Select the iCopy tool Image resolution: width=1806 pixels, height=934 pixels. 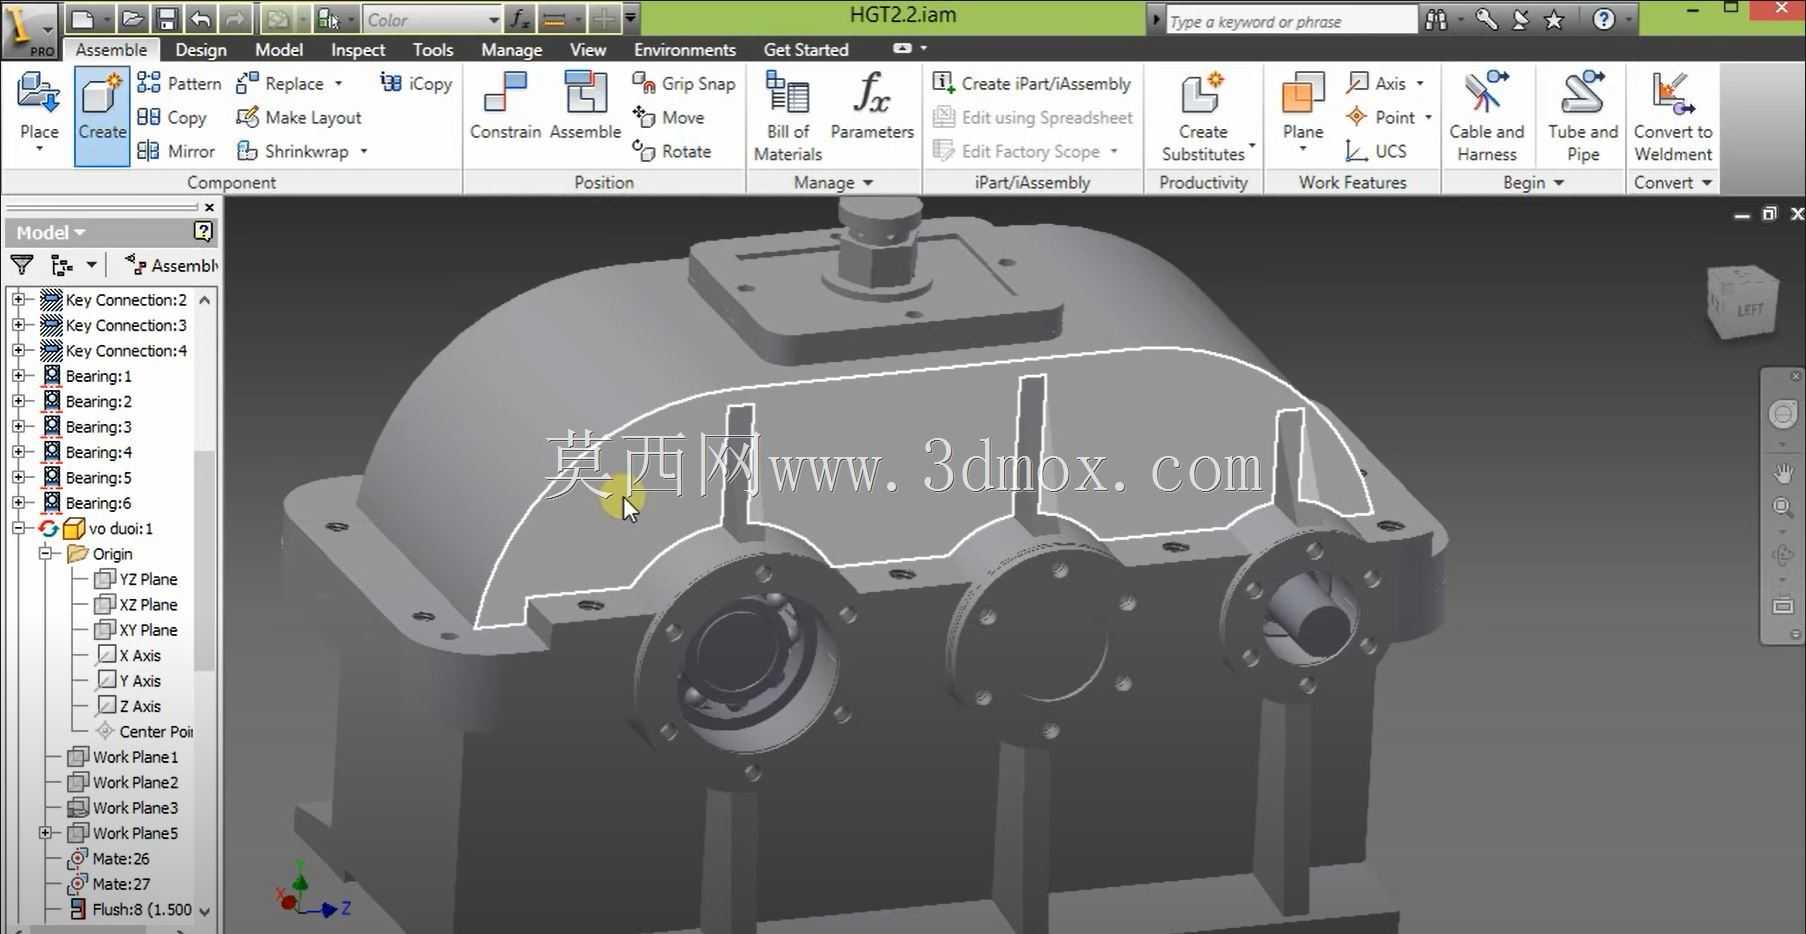(416, 83)
